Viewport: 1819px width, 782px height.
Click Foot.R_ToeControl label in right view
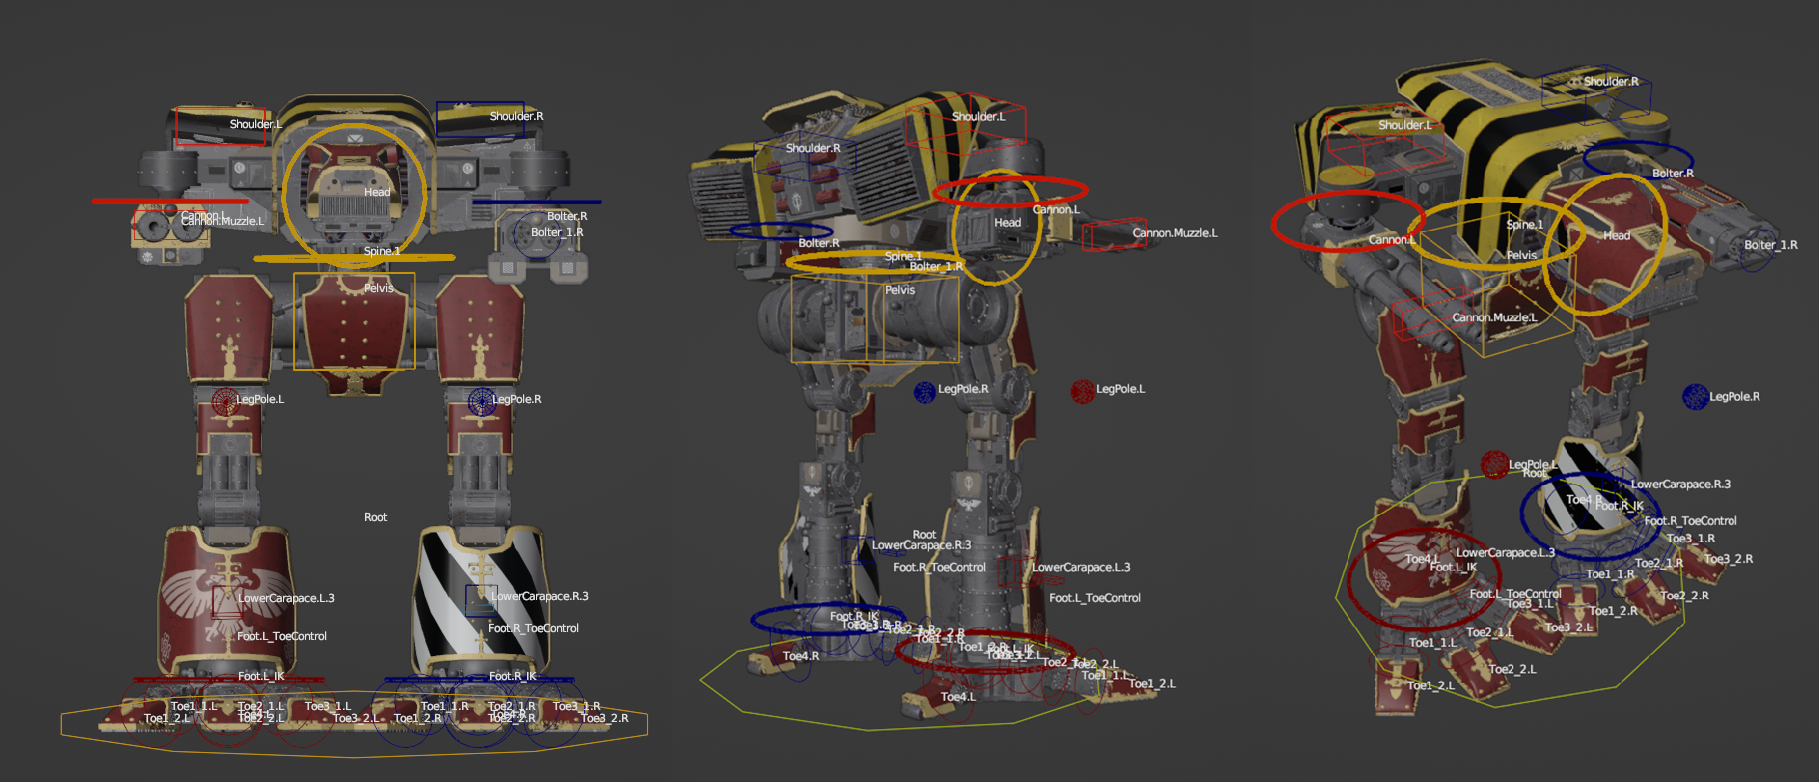coord(1690,521)
